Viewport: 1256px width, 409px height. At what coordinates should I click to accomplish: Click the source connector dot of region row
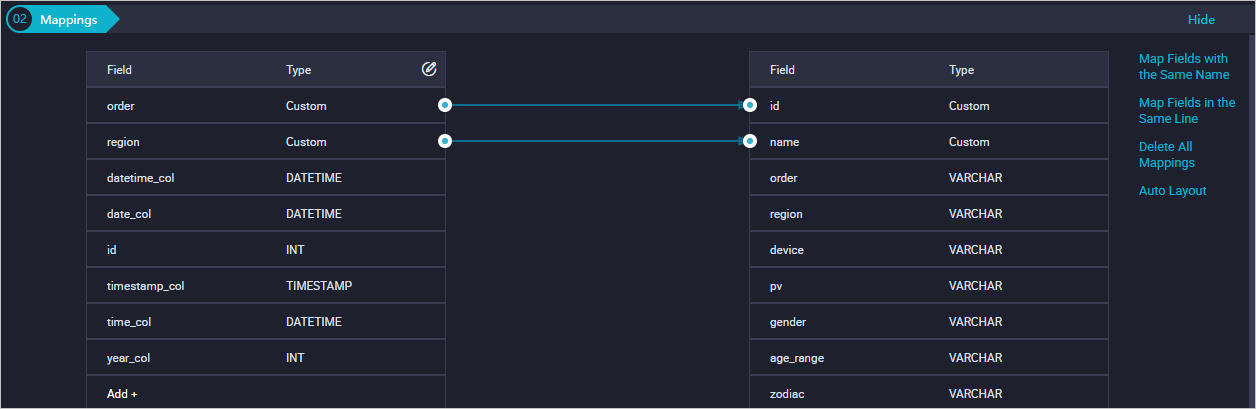(445, 141)
